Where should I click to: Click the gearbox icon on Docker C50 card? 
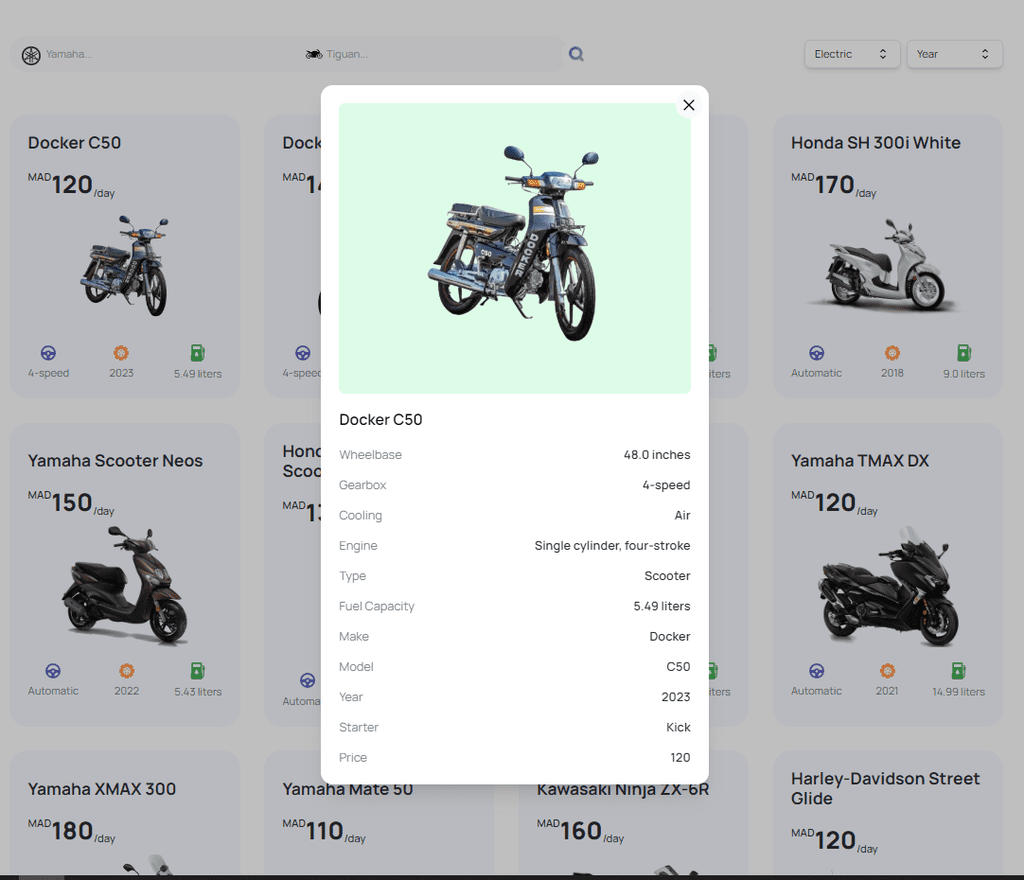[x=48, y=353]
